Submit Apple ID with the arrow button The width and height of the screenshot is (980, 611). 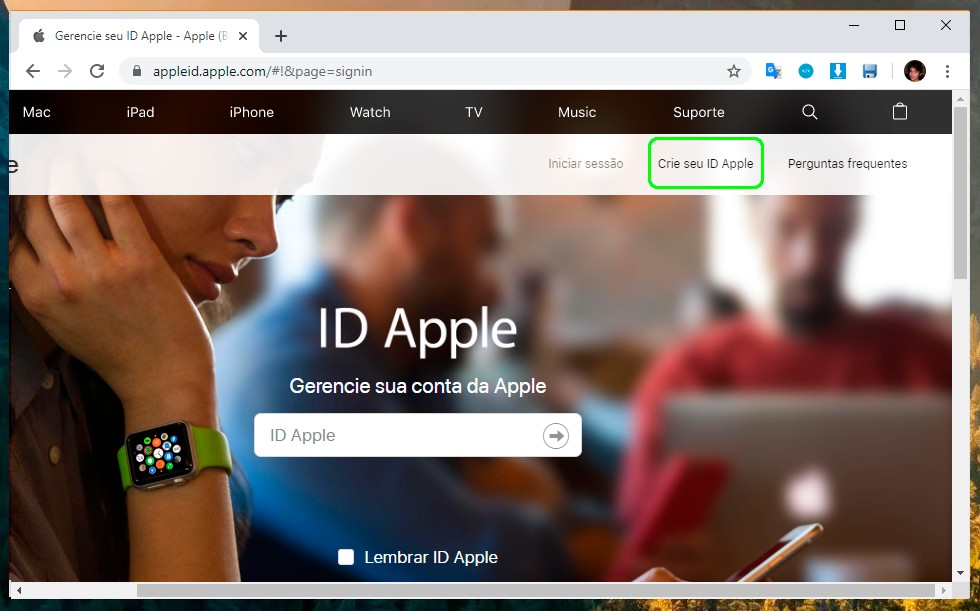tap(556, 435)
